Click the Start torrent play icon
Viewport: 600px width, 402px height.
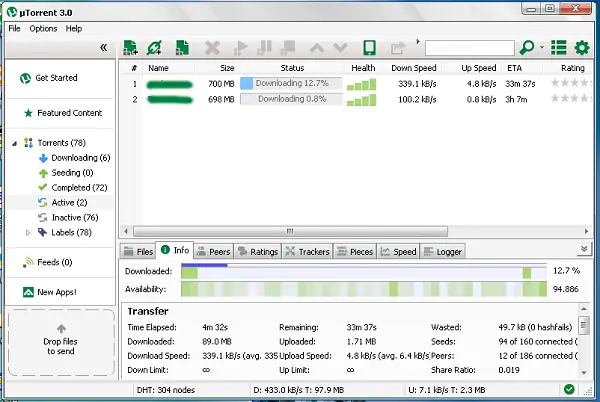click(241, 48)
